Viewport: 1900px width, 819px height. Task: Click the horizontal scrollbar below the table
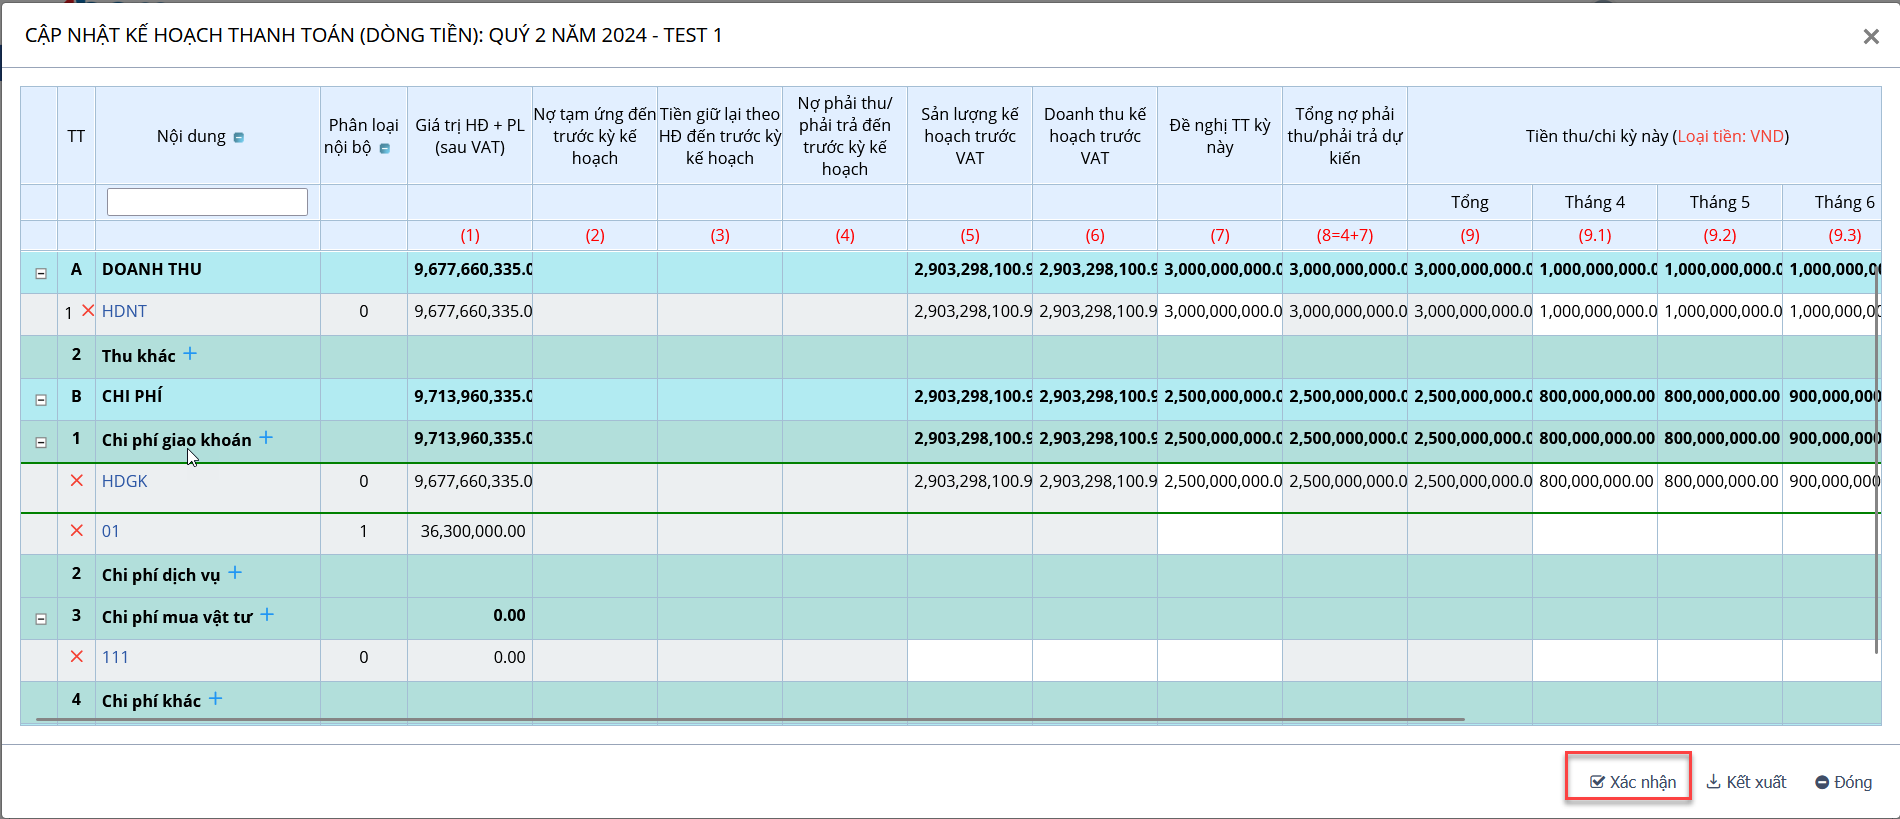tap(750, 719)
